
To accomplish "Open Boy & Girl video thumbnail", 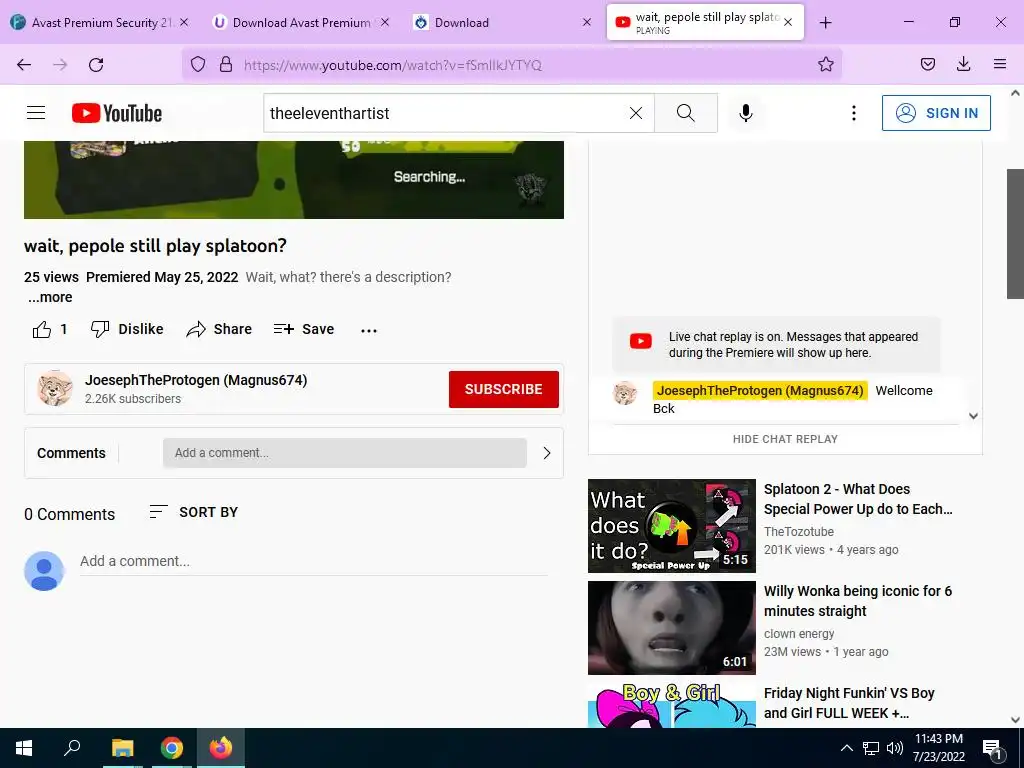I will coord(671,705).
